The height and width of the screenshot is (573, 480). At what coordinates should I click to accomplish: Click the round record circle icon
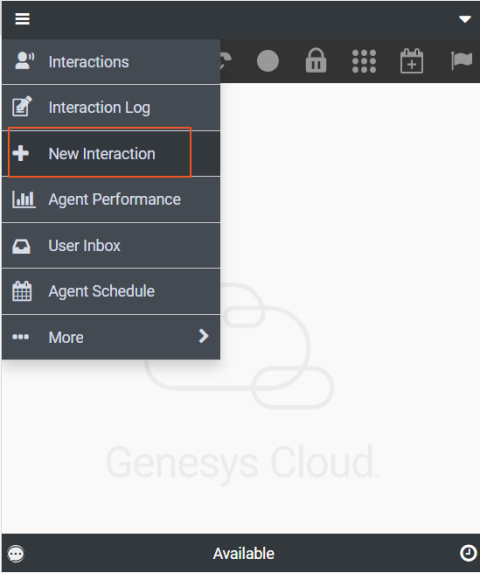pyautogui.click(x=268, y=61)
